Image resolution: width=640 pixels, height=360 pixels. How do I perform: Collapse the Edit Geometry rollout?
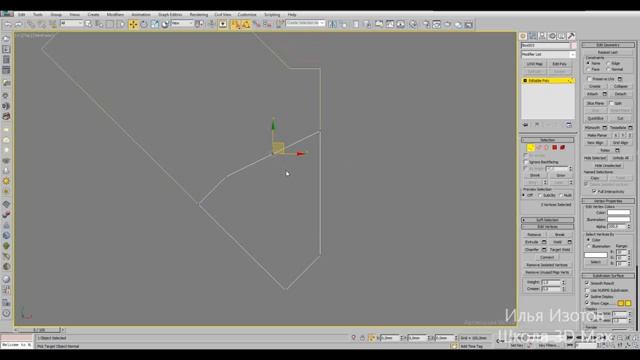pos(608,45)
